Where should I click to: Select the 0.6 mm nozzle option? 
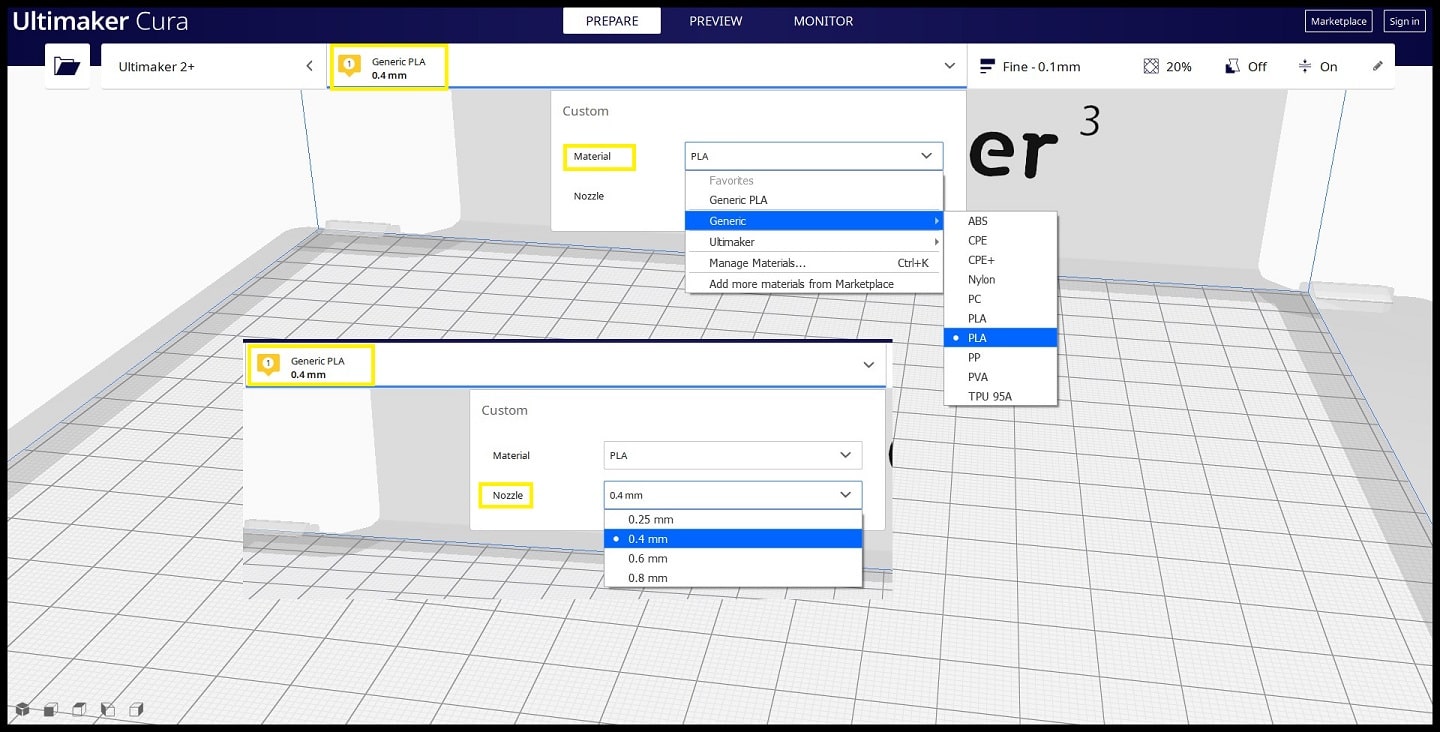tap(733, 558)
